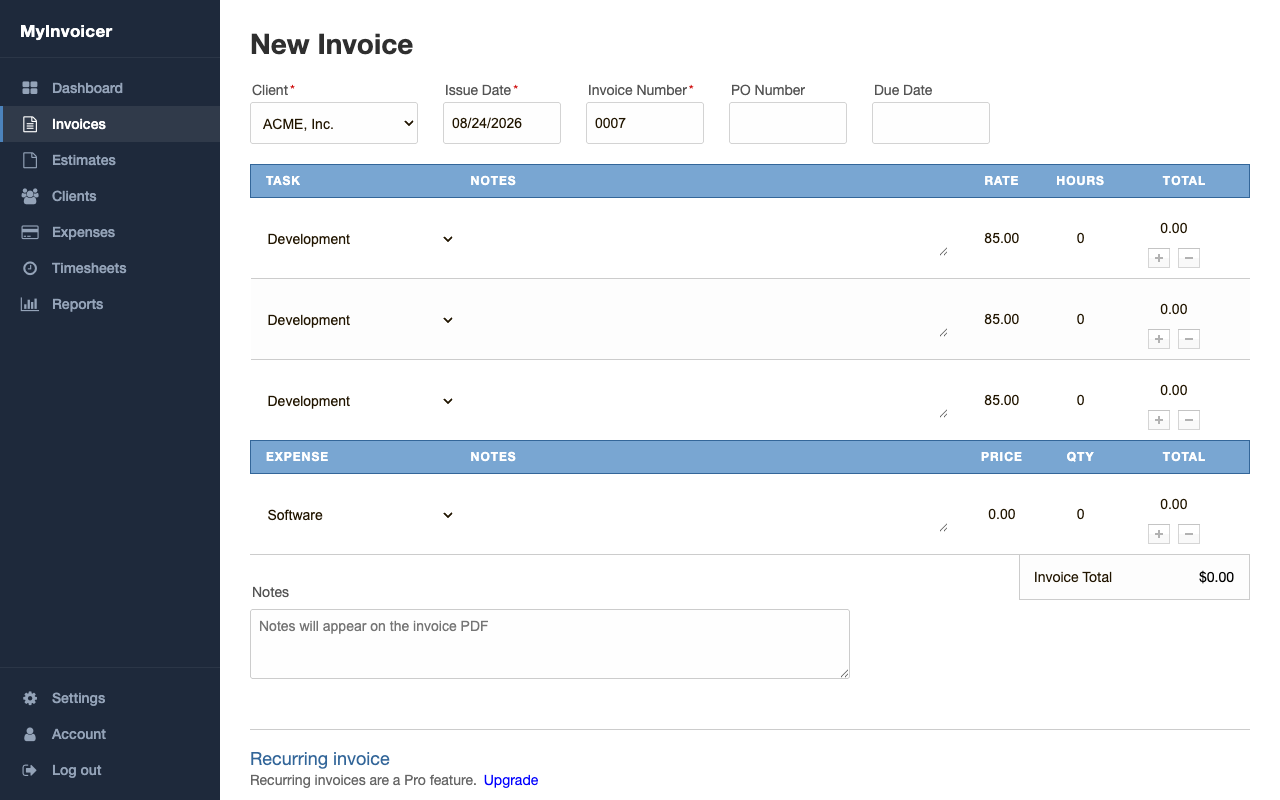
Task: Open the first Development task dropdown
Action: [360, 239]
